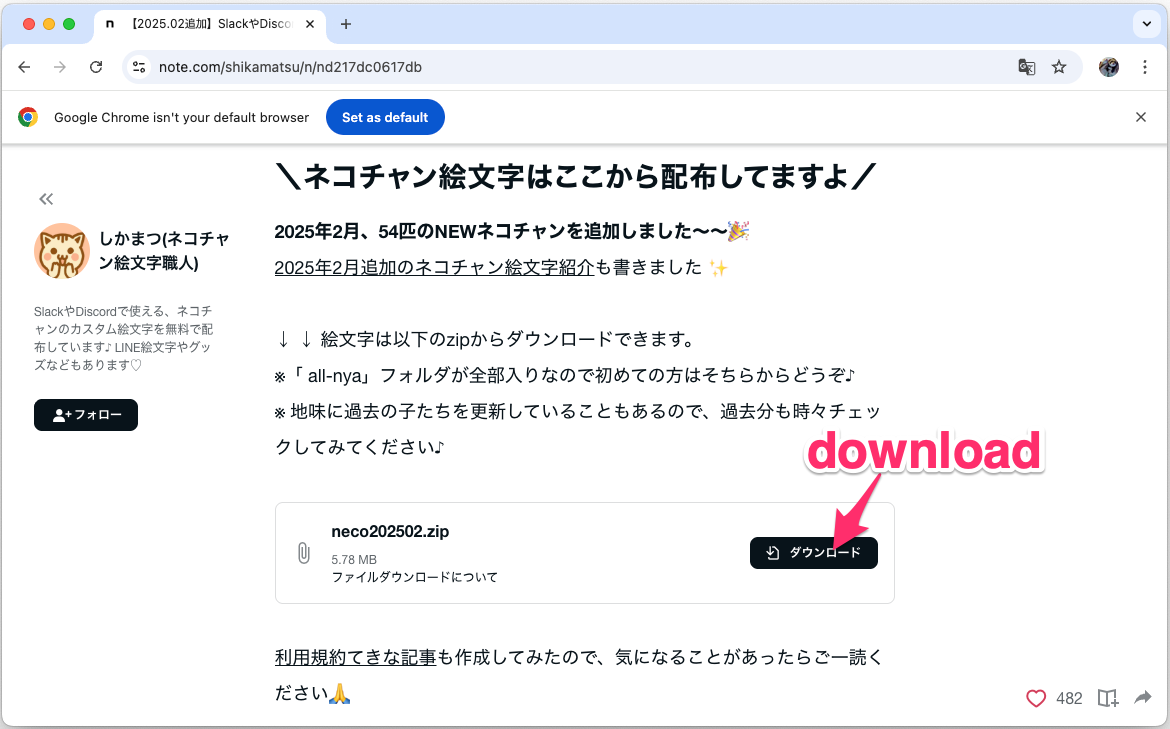Click the heart like icon
This screenshot has width=1170, height=729.
[x=1036, y=698]
